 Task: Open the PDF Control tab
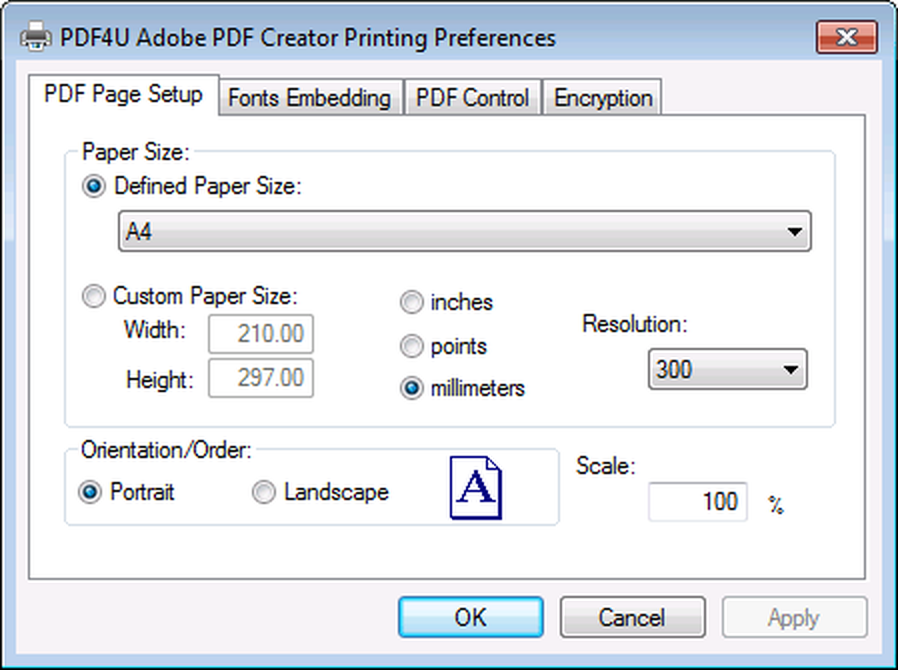(472, 98)
